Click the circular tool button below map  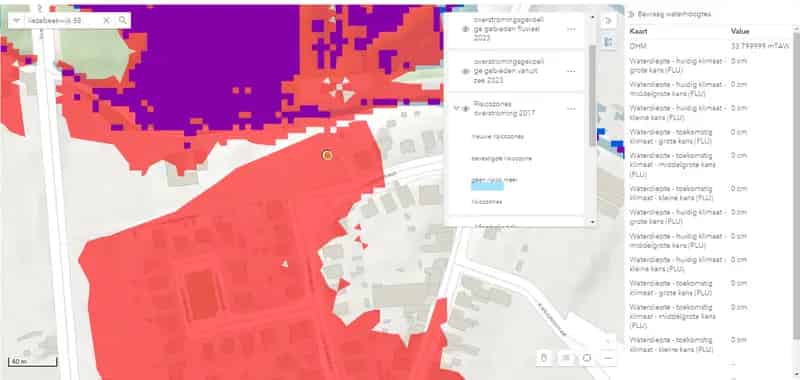click(x=587, y=358)
